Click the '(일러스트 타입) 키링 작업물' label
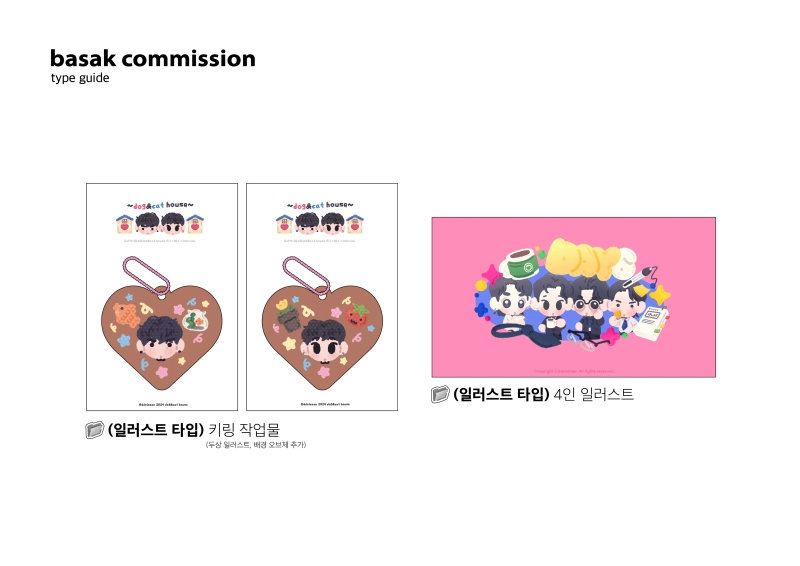The height and width of the screenshot is (566, 800). pyautogui.click(x=194, y=430)
